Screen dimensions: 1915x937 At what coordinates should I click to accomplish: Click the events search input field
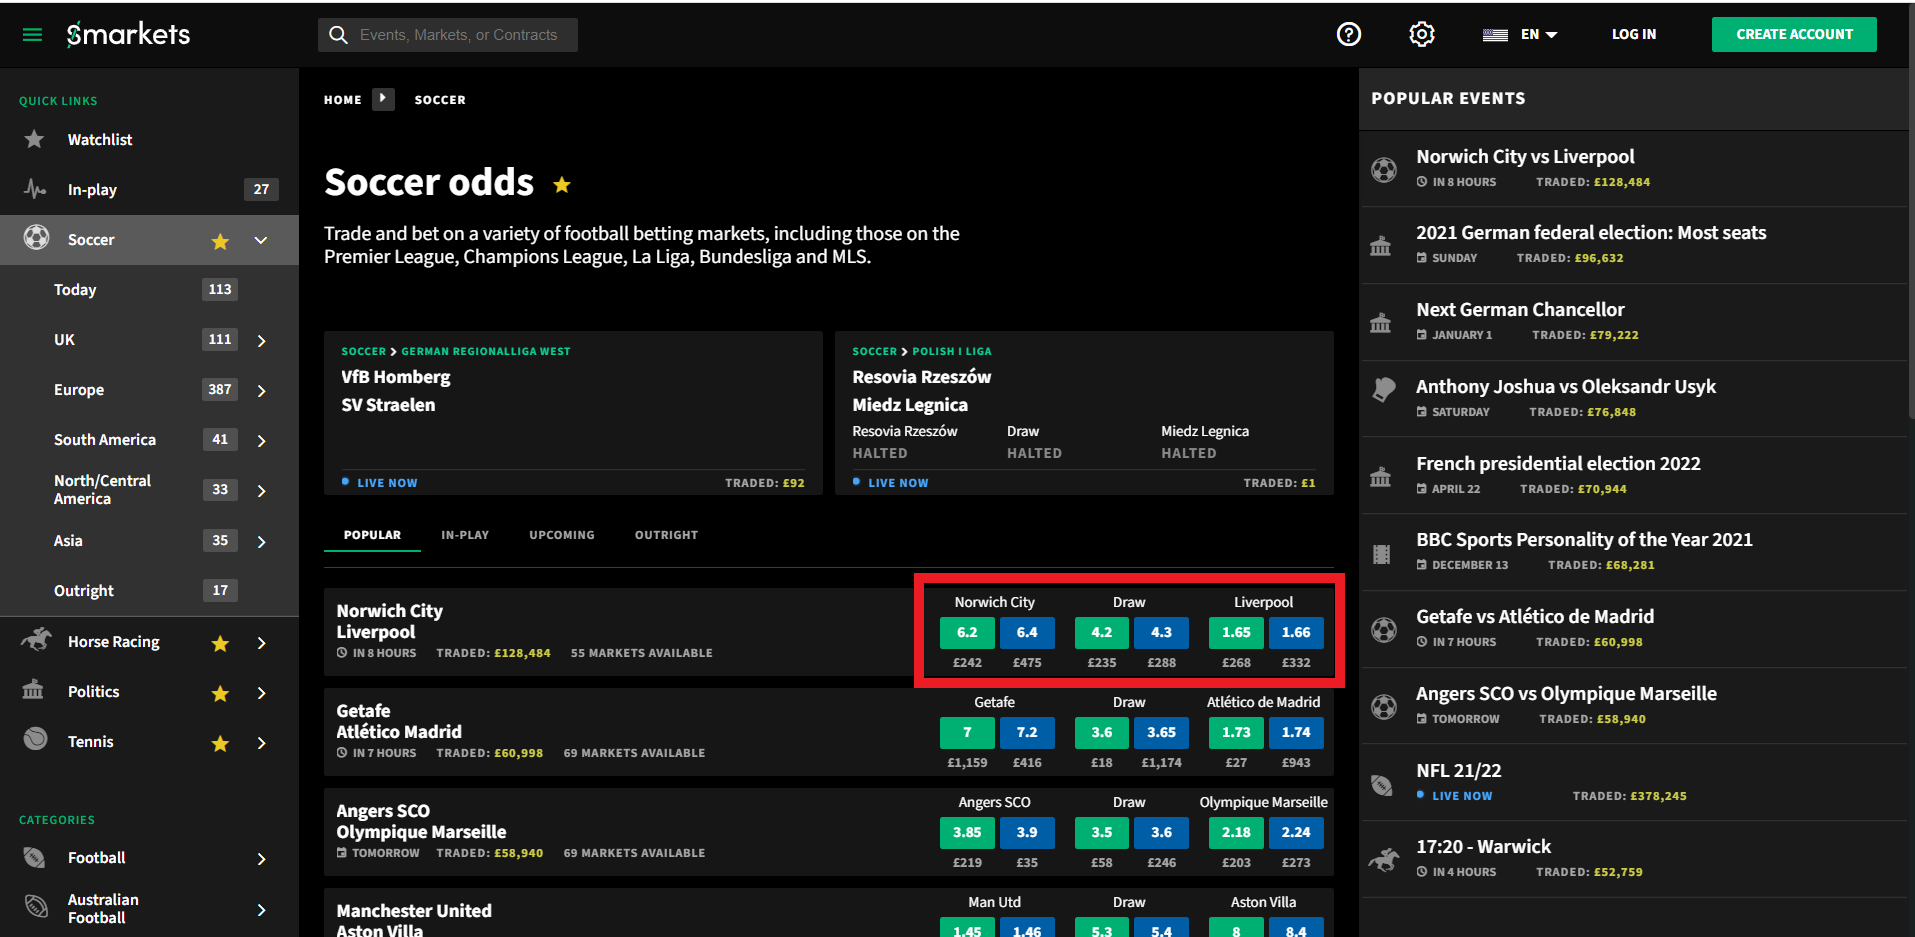pos(448,35)
